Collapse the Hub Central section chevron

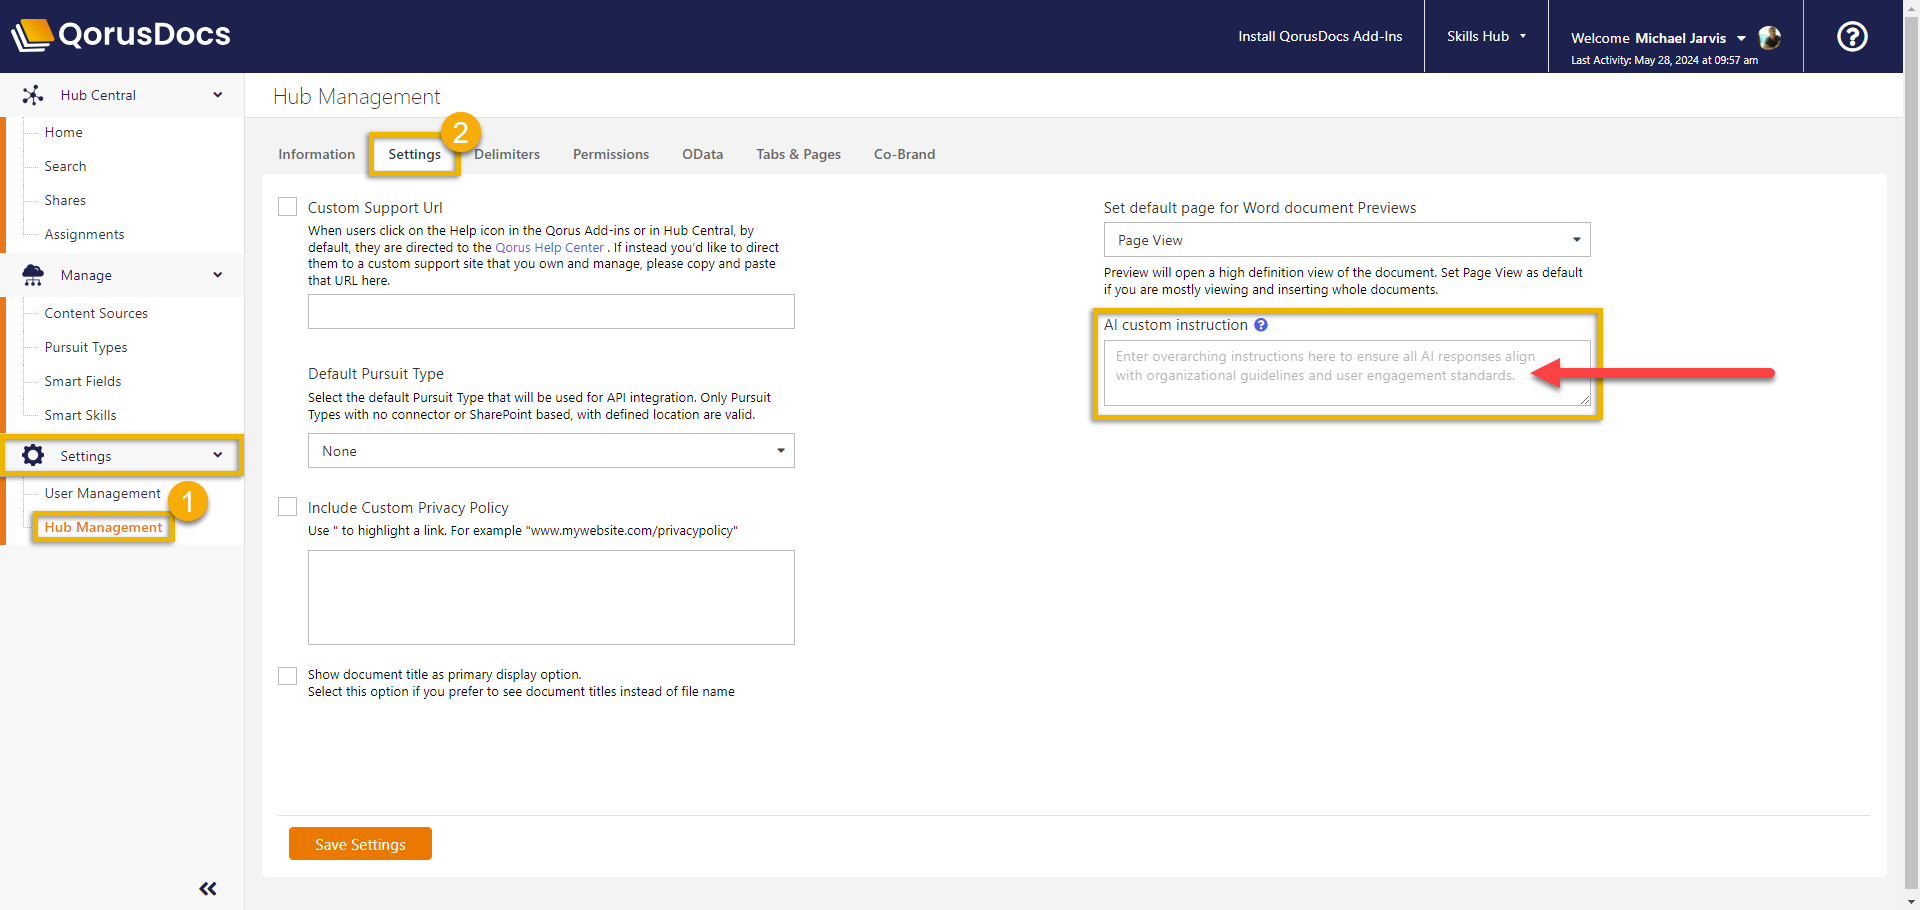point(218,95)
